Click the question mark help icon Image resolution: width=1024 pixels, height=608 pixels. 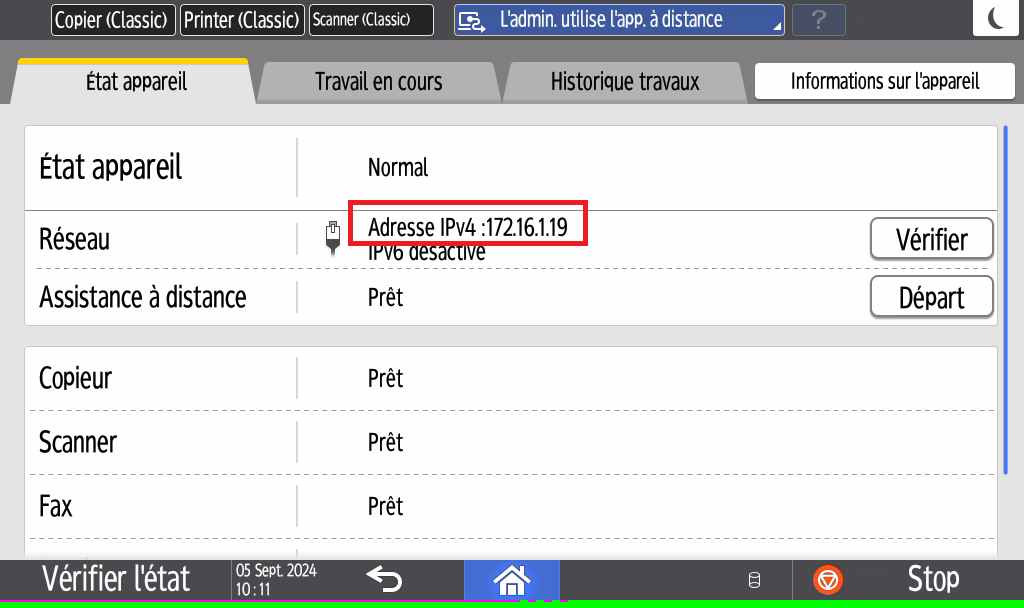point(818,20)
